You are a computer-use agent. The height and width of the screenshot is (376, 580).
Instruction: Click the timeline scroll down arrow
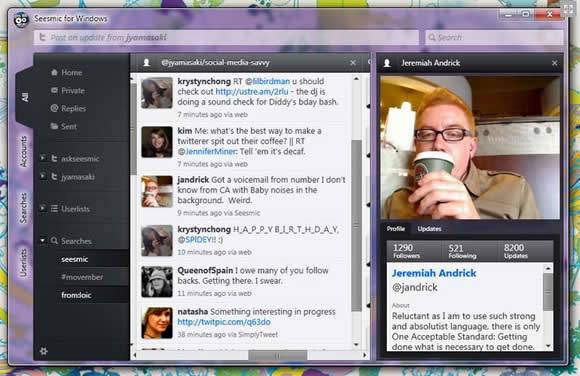356,345
